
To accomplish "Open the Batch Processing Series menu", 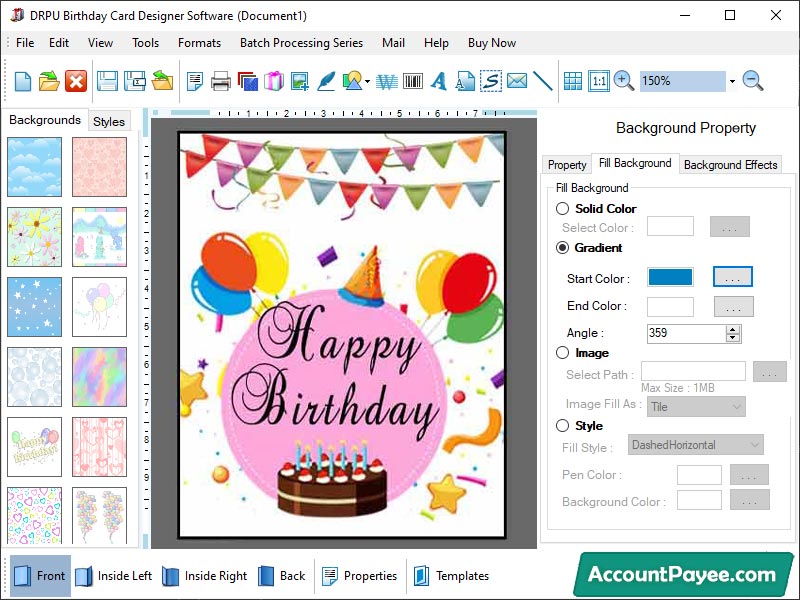I will pyautogui.click(x=299, y=43).
